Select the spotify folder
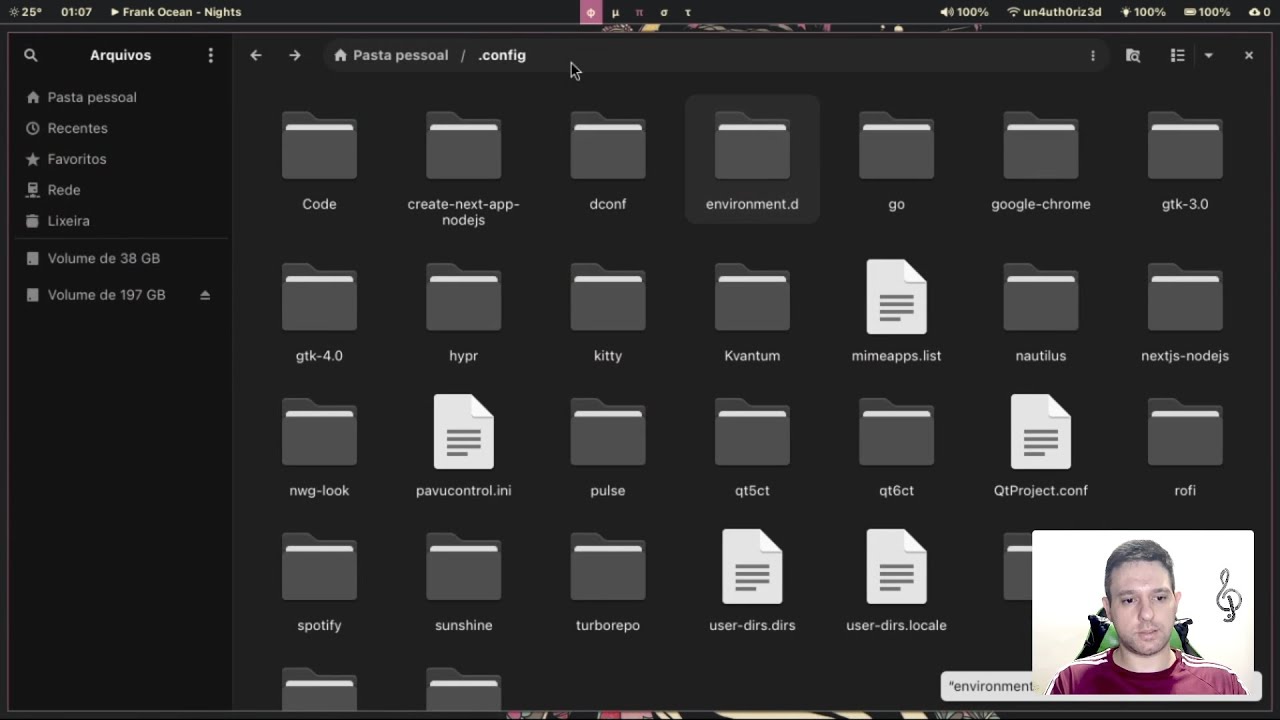Screen dimensions: 1280x720 click(x=319, y=582)
